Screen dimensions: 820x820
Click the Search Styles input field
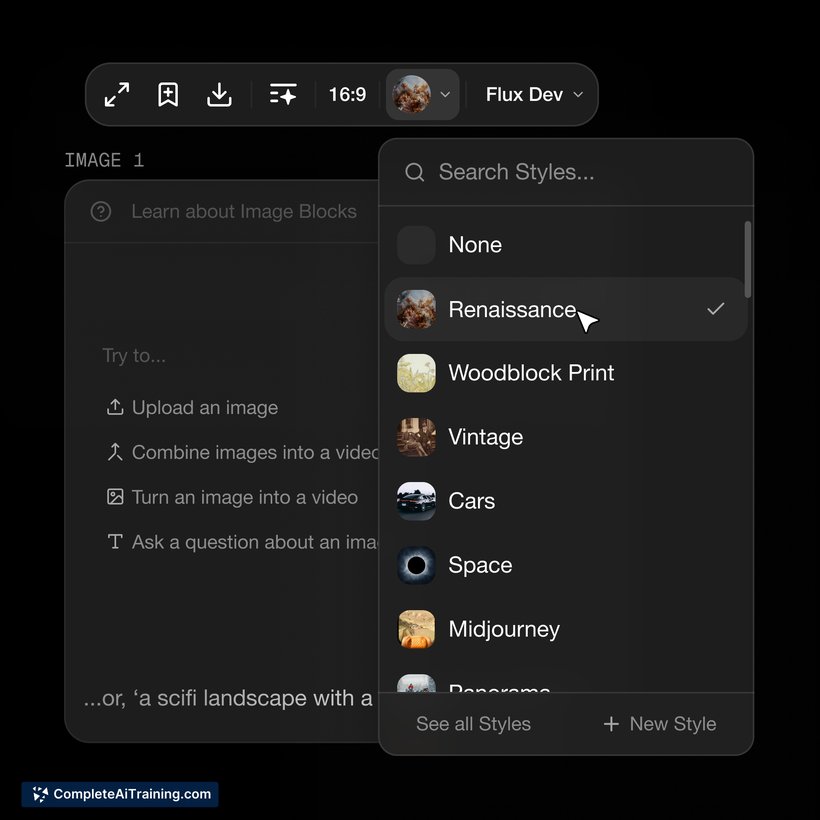click(x=566, y=172)
